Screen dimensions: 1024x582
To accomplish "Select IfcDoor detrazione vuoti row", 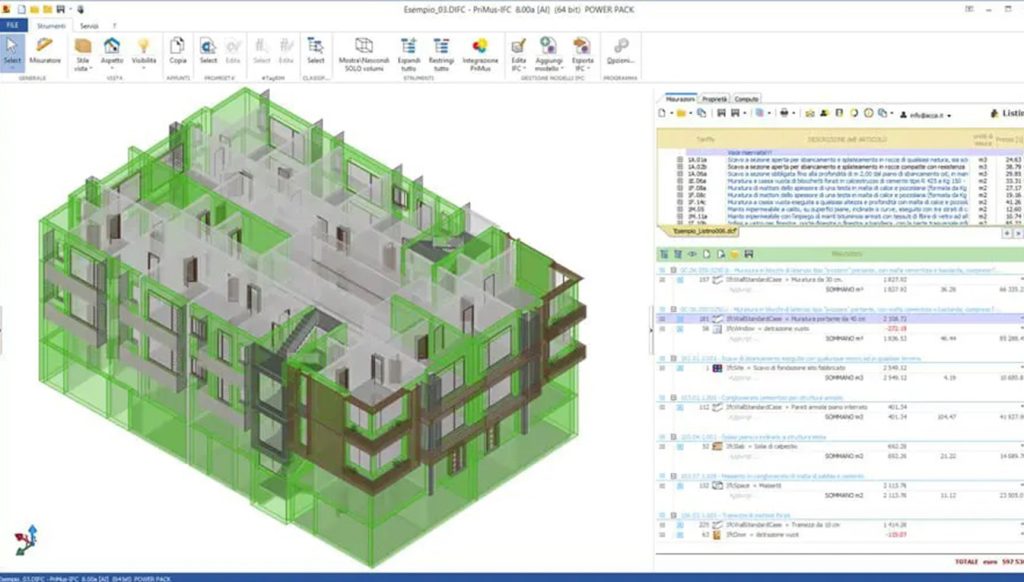I will tap(839, 534).
